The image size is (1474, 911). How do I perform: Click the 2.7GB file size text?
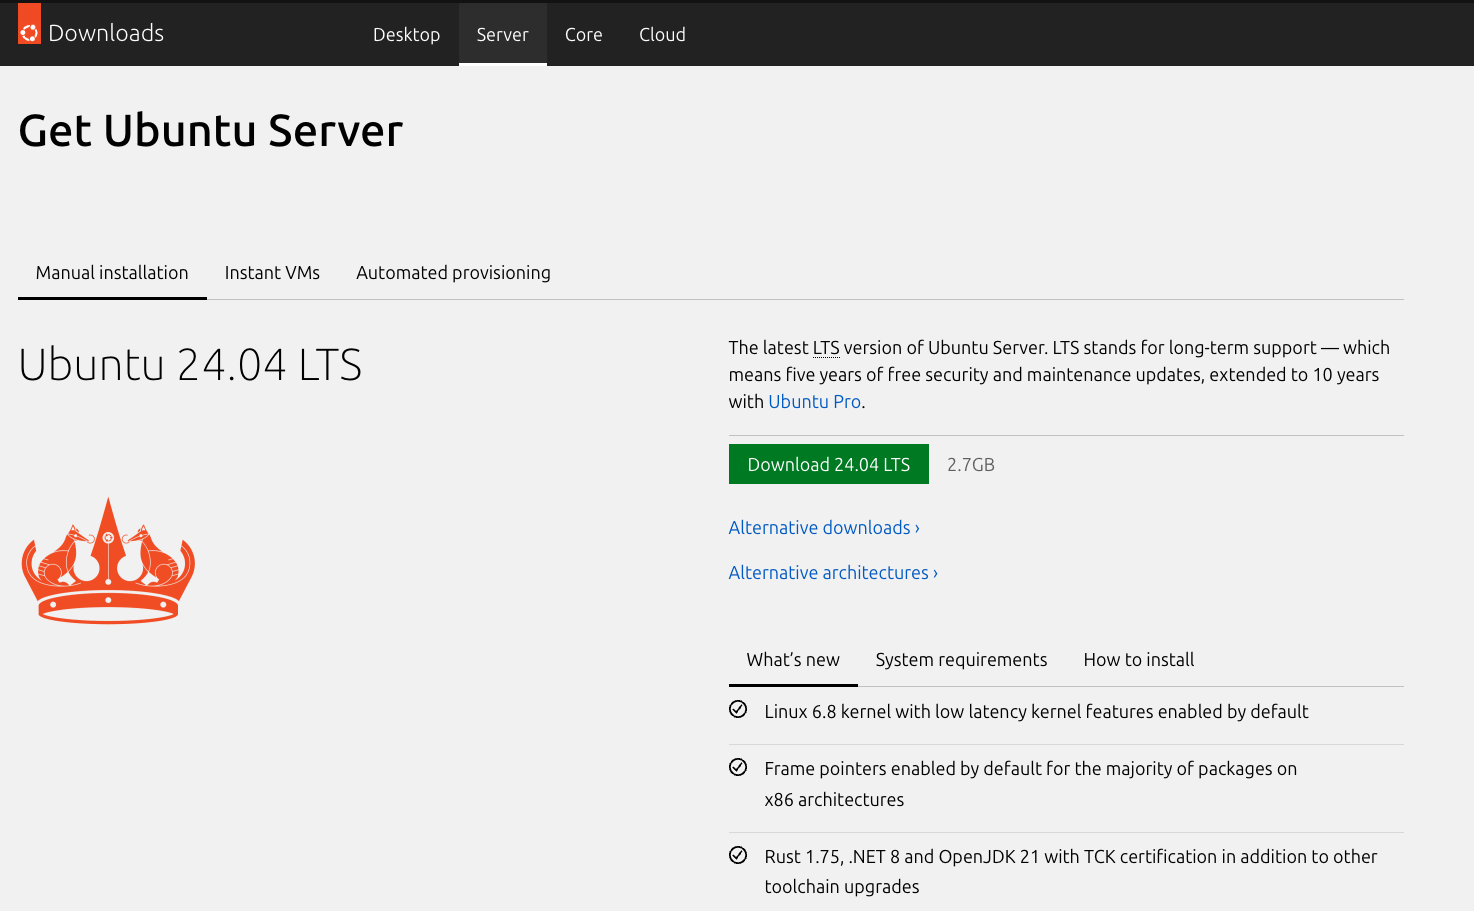pyautogui.click(x=971, y=465)
